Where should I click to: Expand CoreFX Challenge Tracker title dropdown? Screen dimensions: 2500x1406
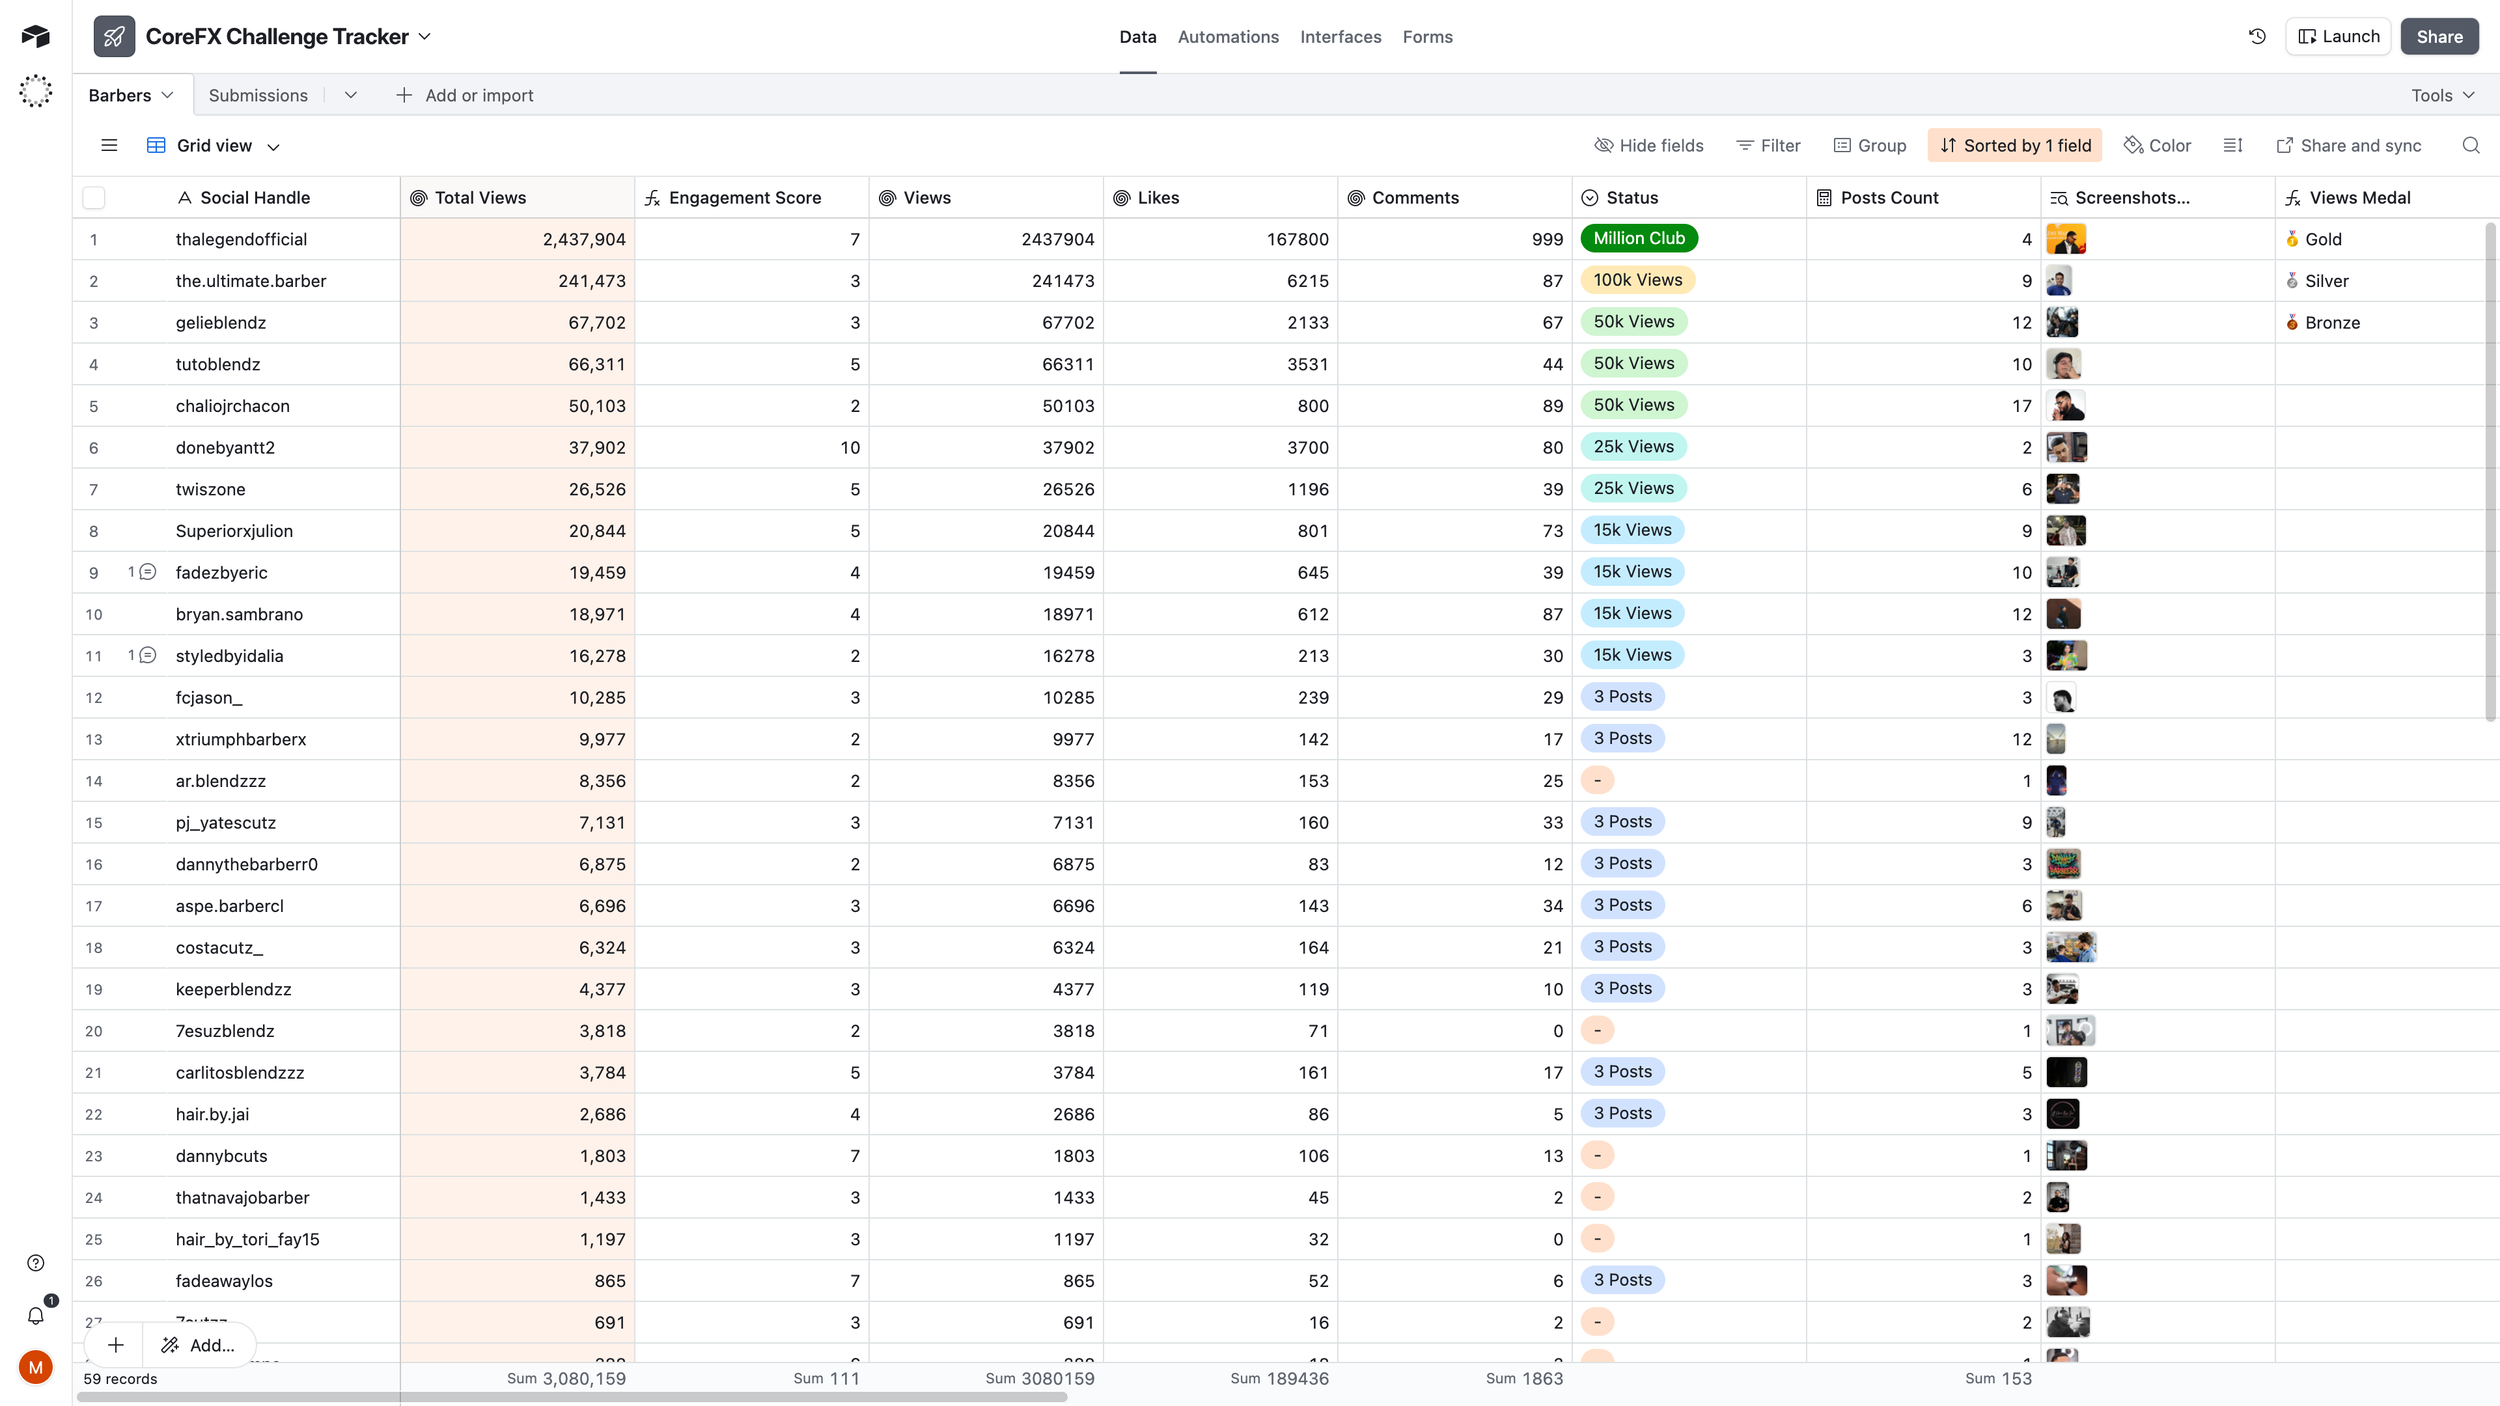coord(424,37)
